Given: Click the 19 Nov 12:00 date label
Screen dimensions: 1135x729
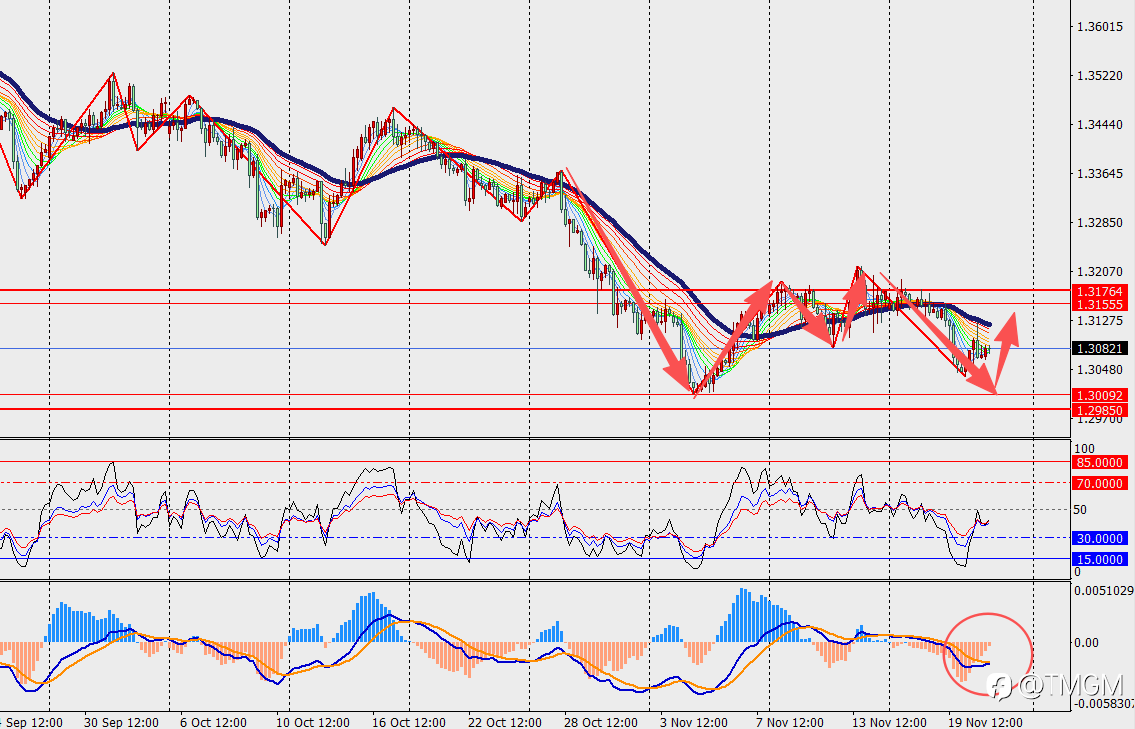Looking at the screenshot, I should coord(985,722).
